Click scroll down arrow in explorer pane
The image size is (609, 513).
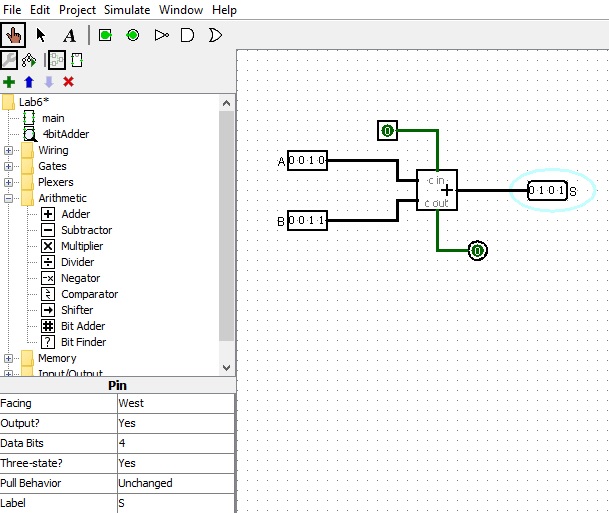point(226,367)
